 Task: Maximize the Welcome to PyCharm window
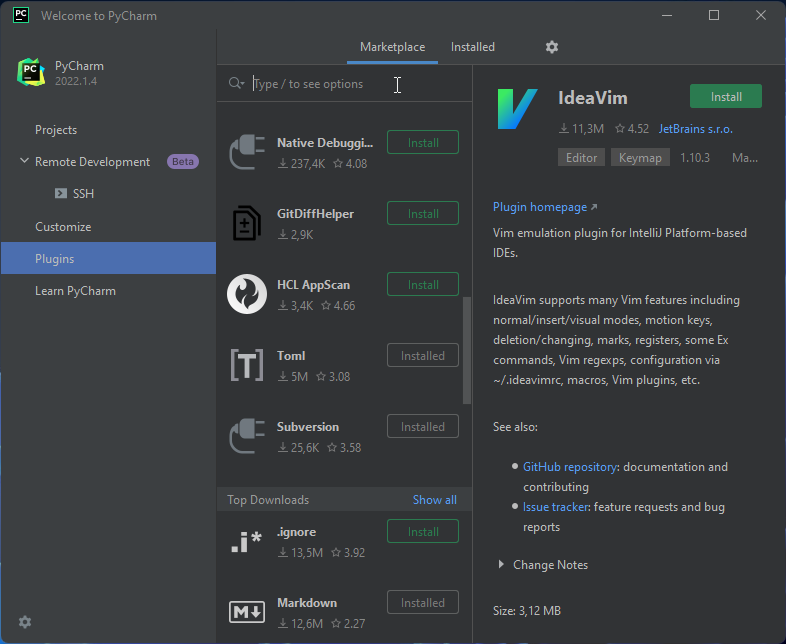(714, 16)
